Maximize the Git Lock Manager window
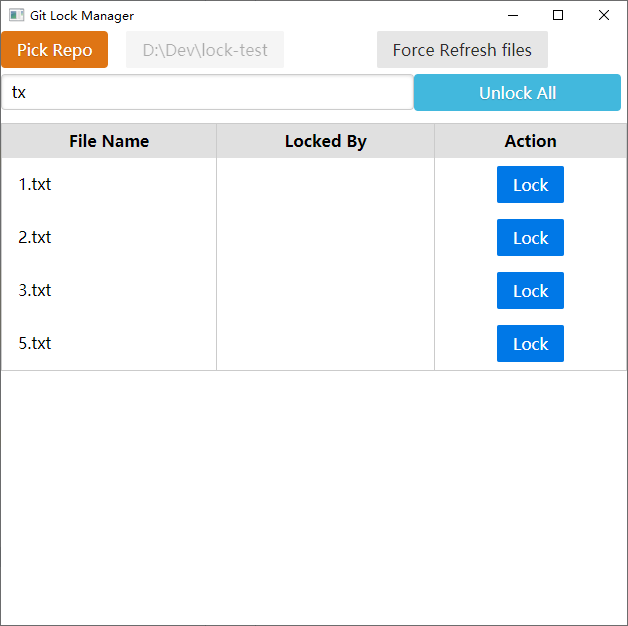 (x=558, y=15)
